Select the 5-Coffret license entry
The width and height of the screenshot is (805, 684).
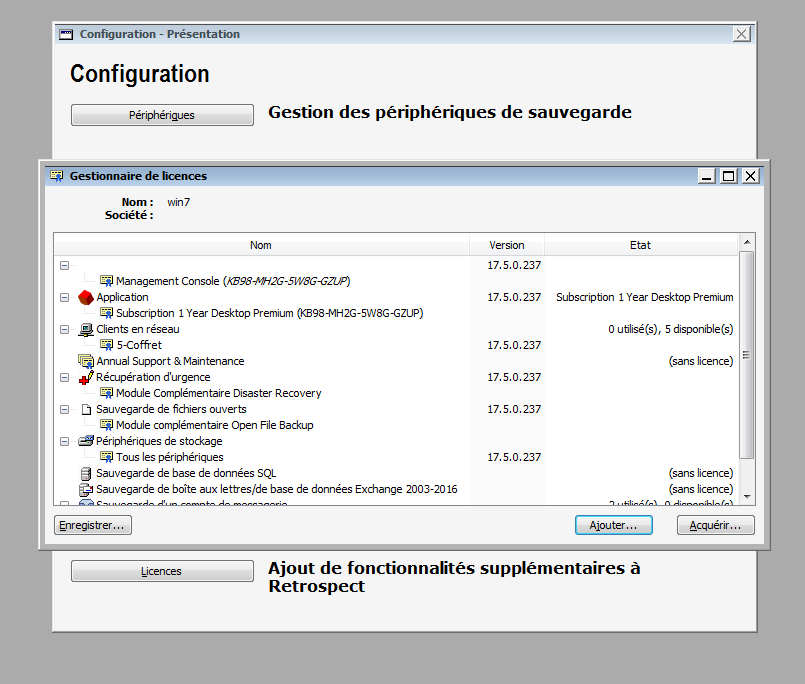(138, 345)
